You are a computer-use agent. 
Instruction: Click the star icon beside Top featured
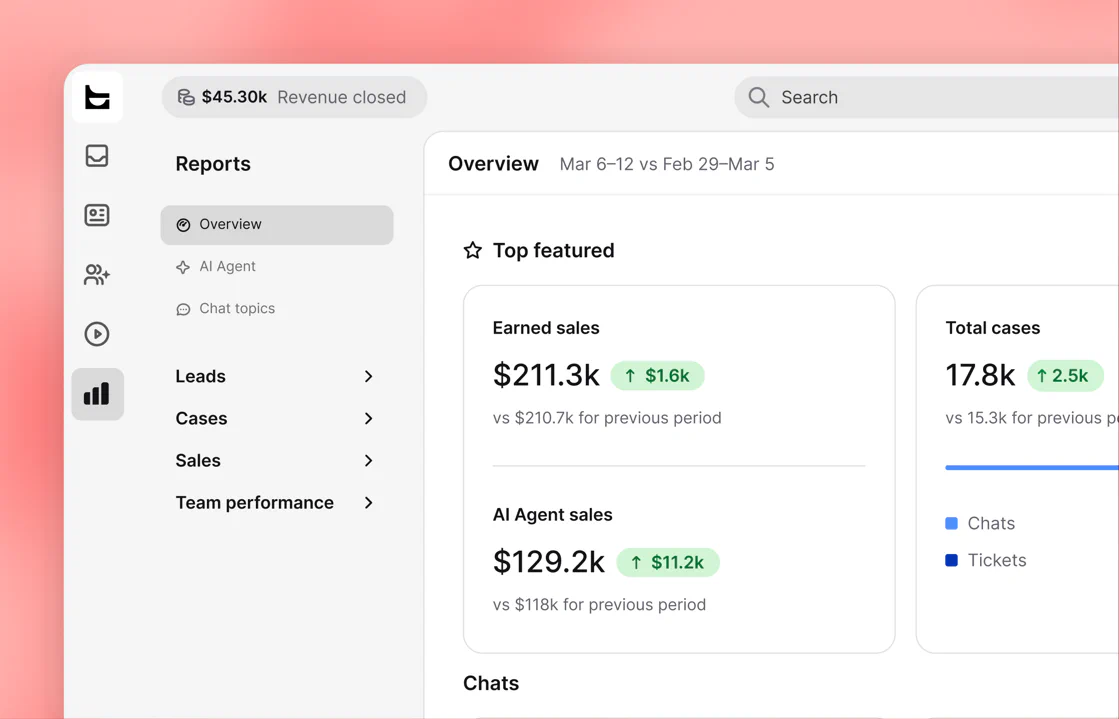coord(472,251)
